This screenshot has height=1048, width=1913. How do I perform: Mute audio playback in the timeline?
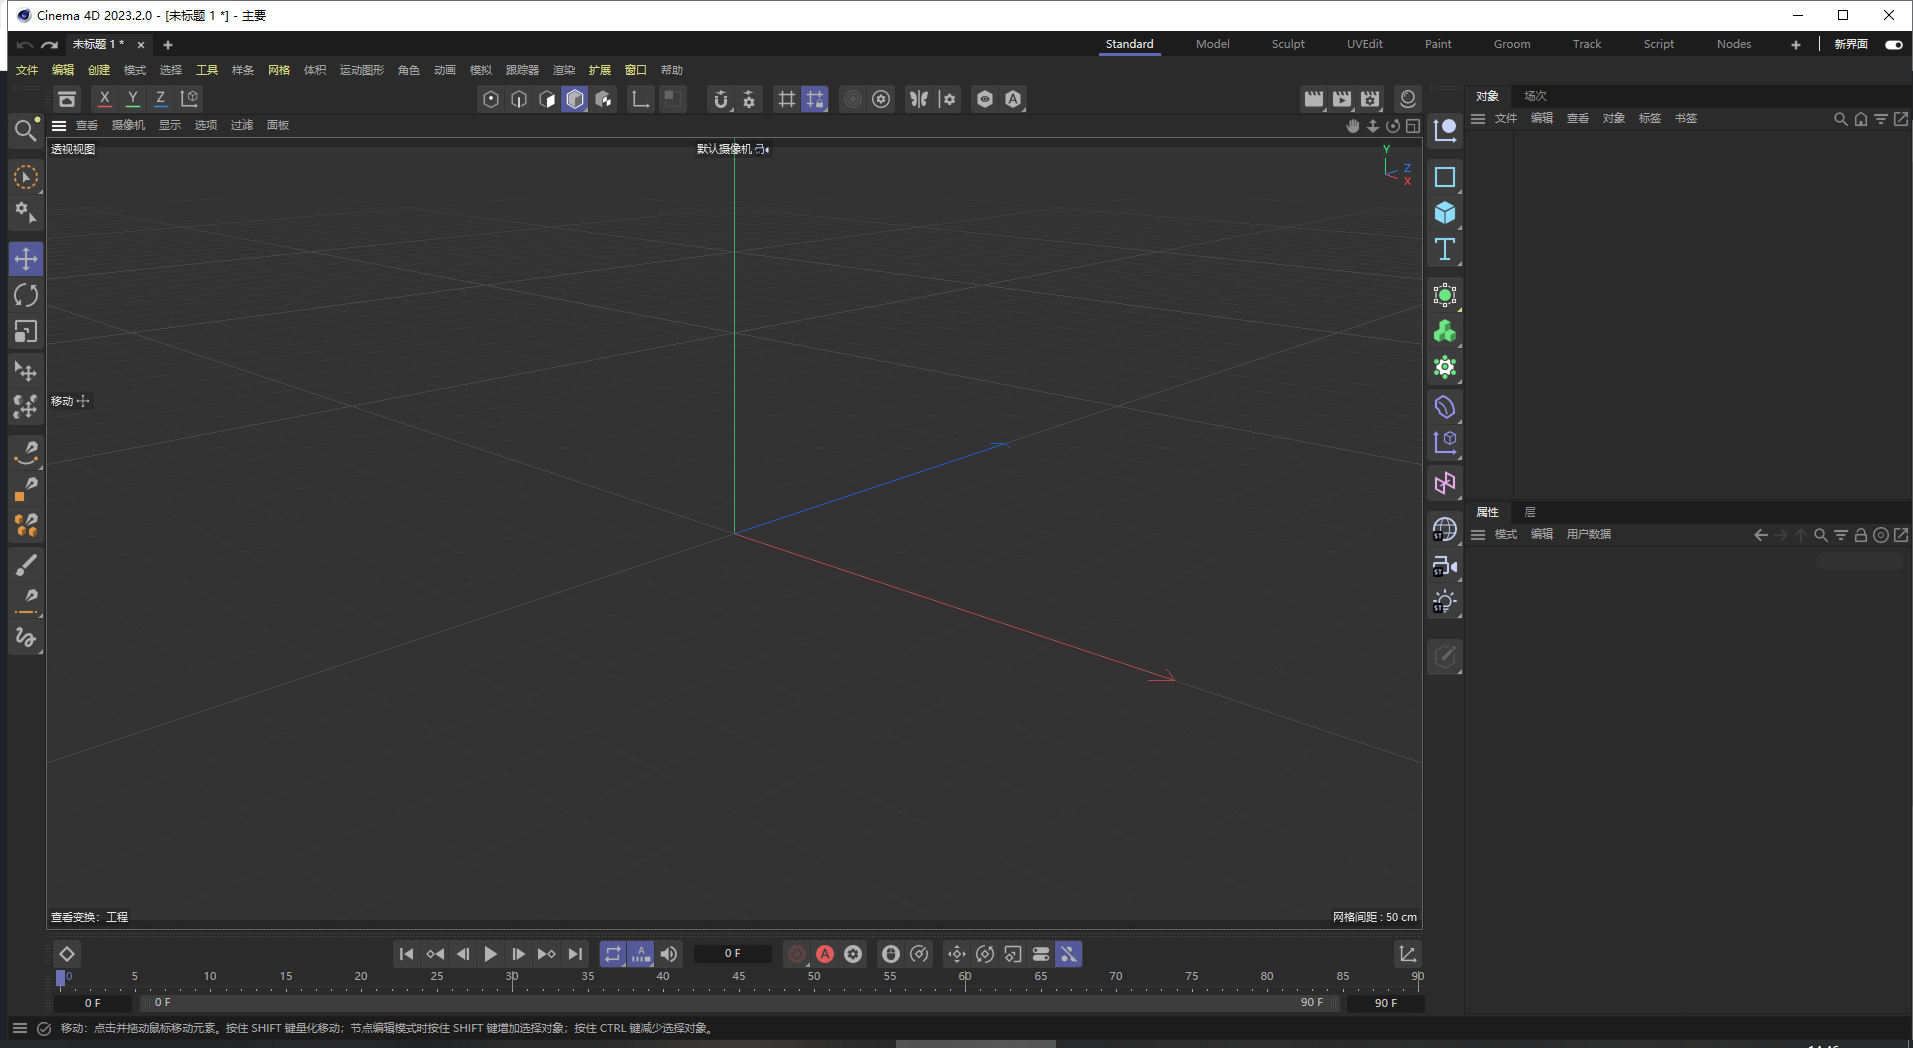point(668,954)
